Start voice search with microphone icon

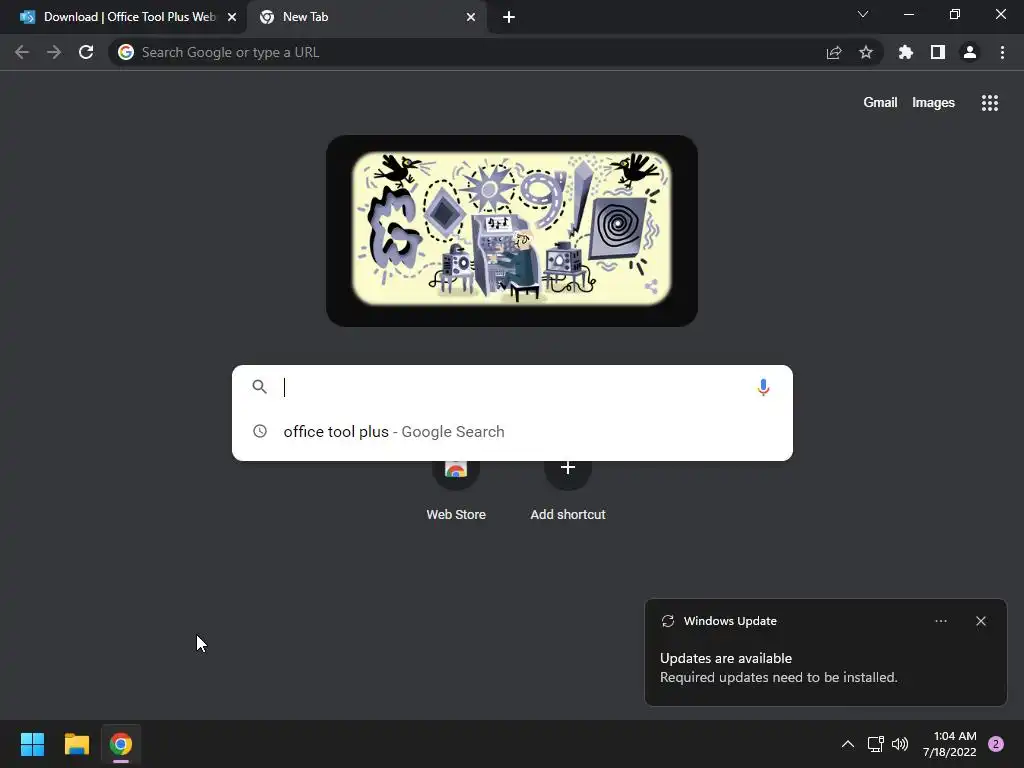[763, 387]
